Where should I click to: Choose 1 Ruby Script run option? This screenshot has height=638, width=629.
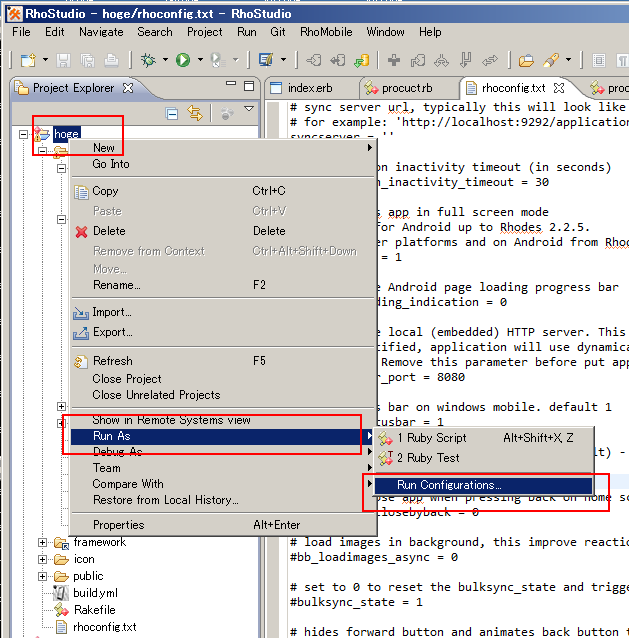tap(483, 438)
